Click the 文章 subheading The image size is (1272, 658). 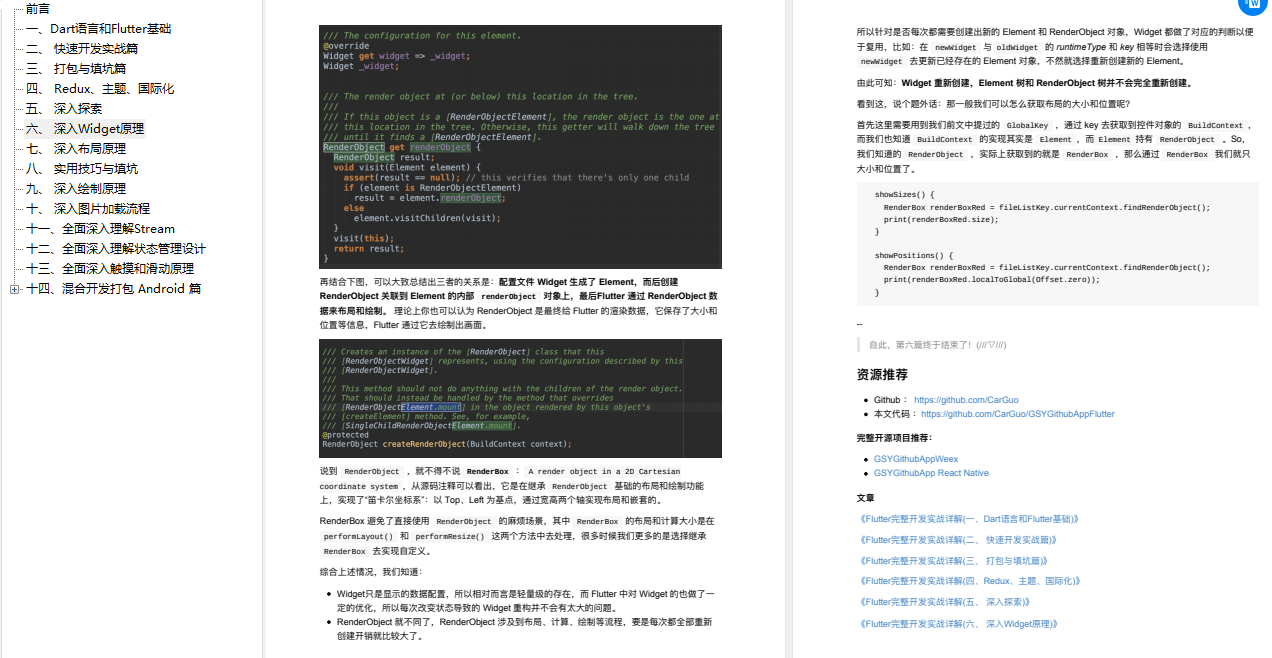(866, 497)
